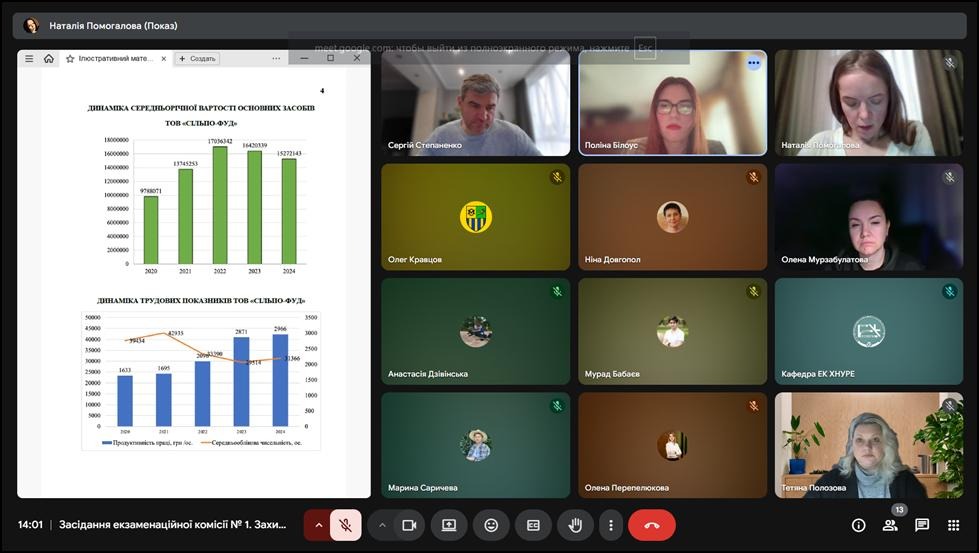The width and height of the screenshot is (979, 553).
Task: Open meeting details info icon
Action: point(858,525)
